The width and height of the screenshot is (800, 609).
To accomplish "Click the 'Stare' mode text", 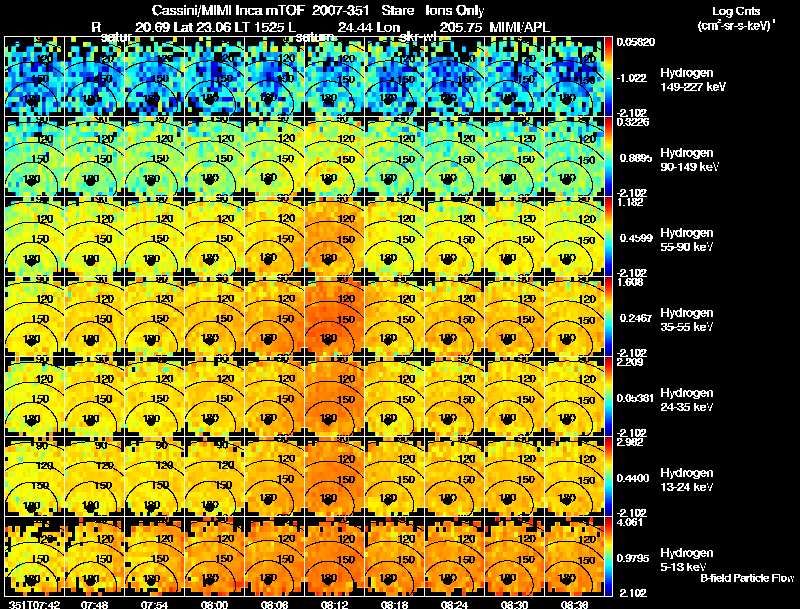I will coord(397,10).
